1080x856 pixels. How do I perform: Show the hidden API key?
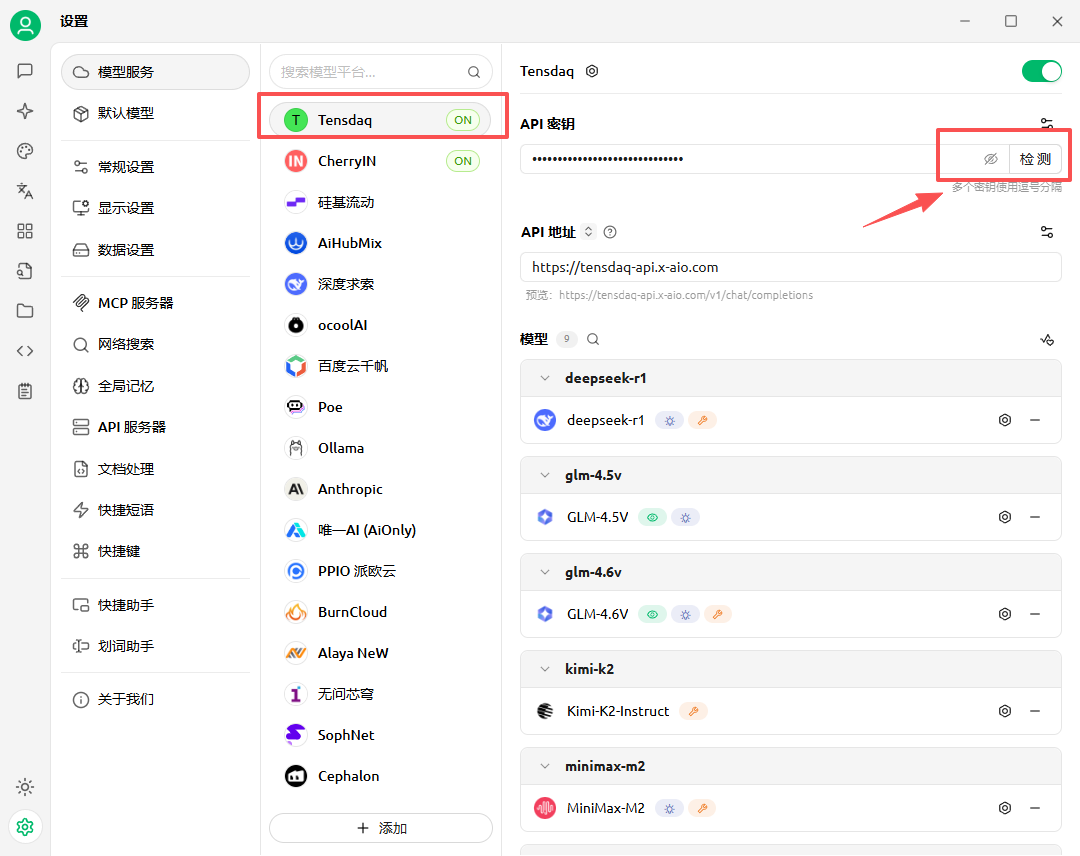tap(990, 159)
